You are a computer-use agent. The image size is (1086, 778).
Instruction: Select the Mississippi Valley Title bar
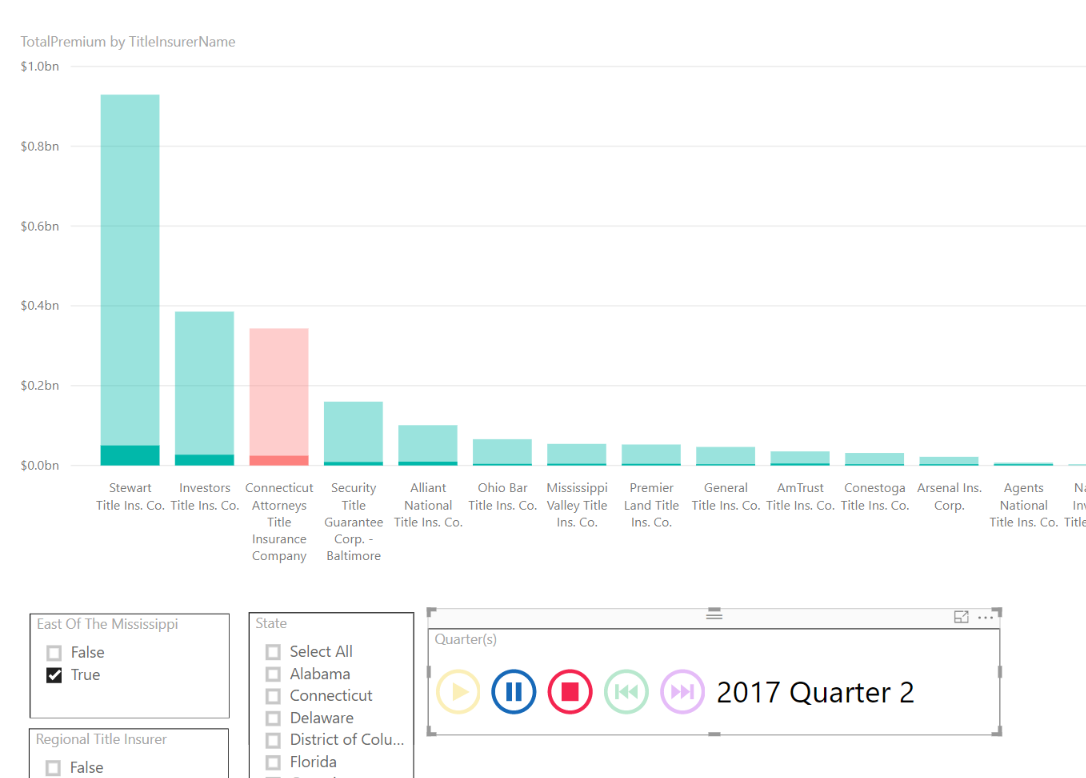576,454
